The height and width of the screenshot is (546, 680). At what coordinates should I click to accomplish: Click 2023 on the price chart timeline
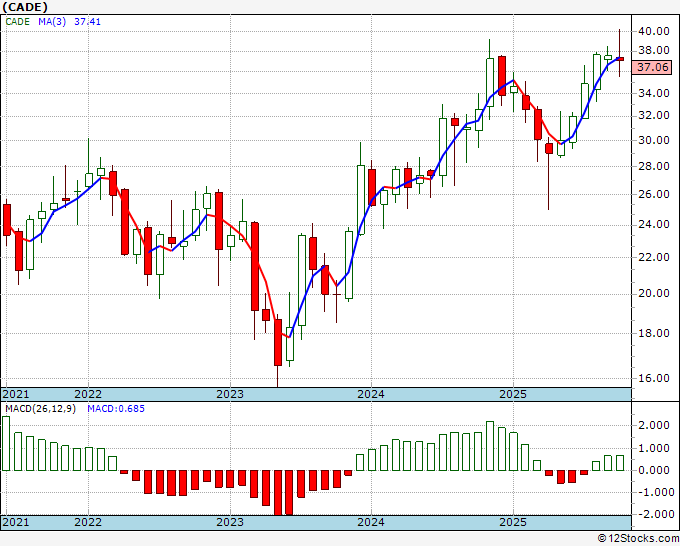[x=230, y=394]
